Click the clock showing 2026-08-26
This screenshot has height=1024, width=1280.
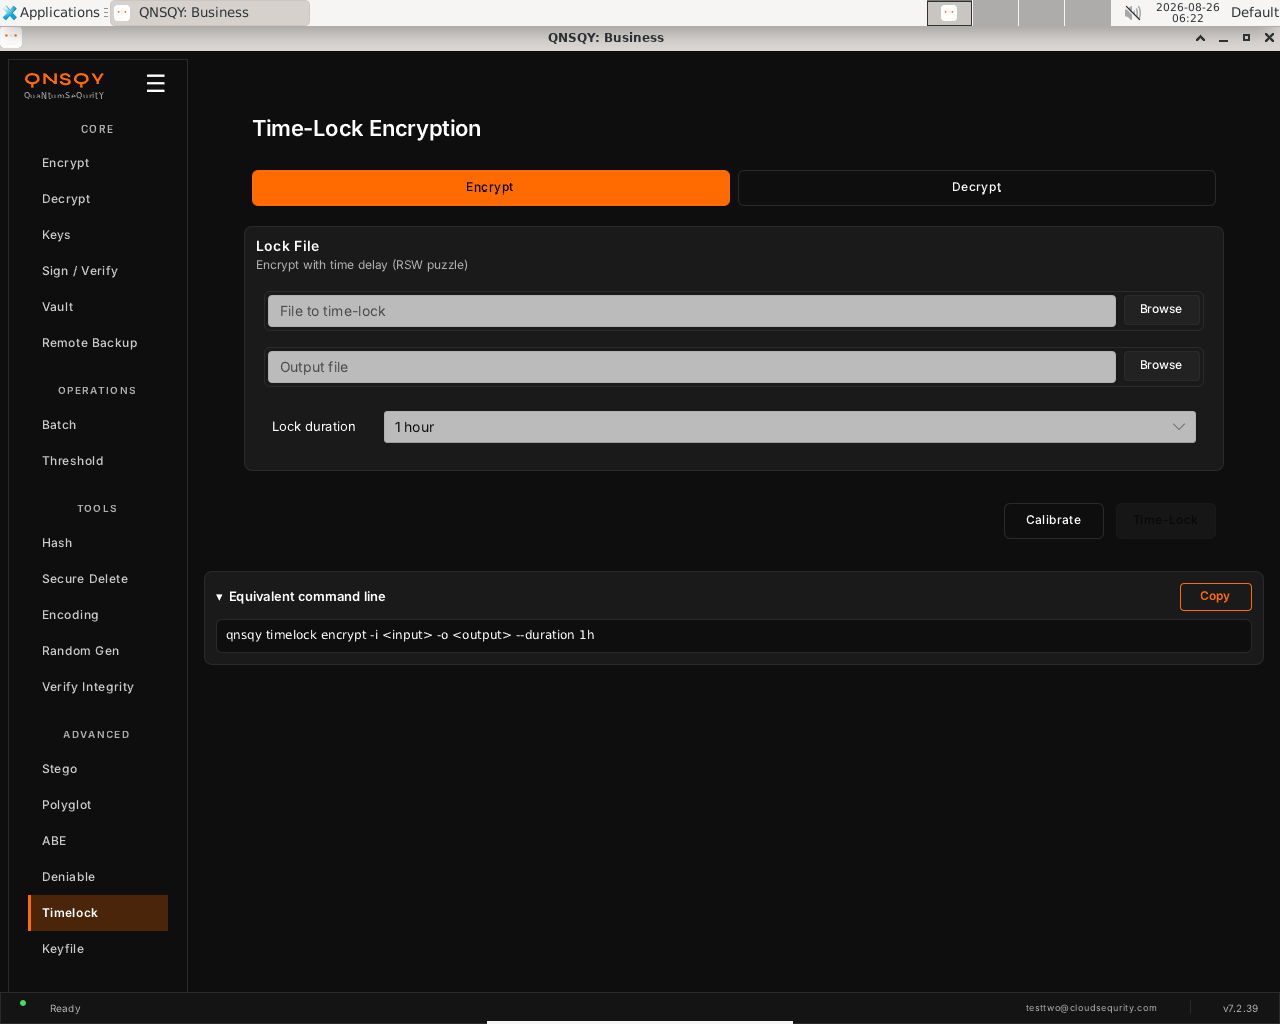(1187, 12)
